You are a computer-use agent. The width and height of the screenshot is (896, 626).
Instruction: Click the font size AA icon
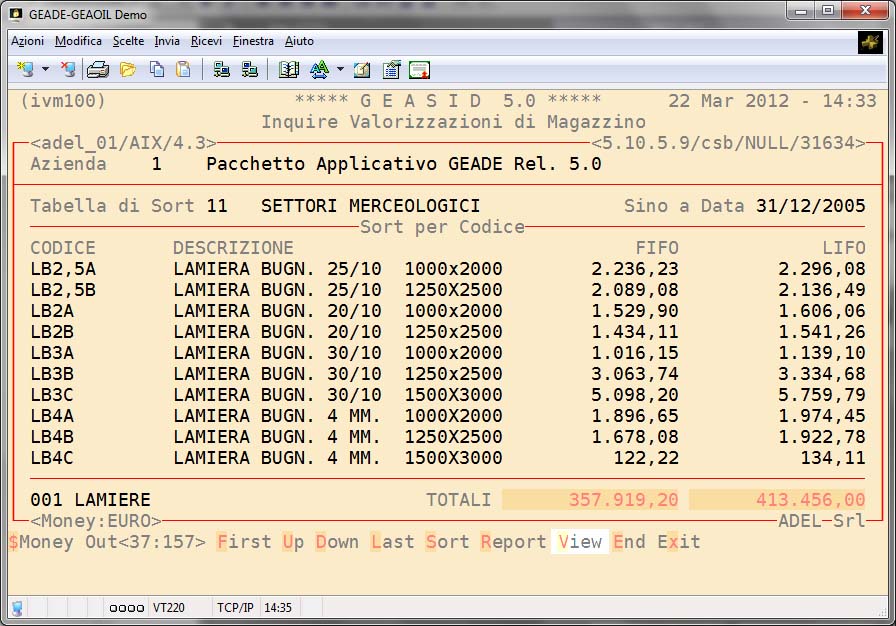(x=319, y=69)
